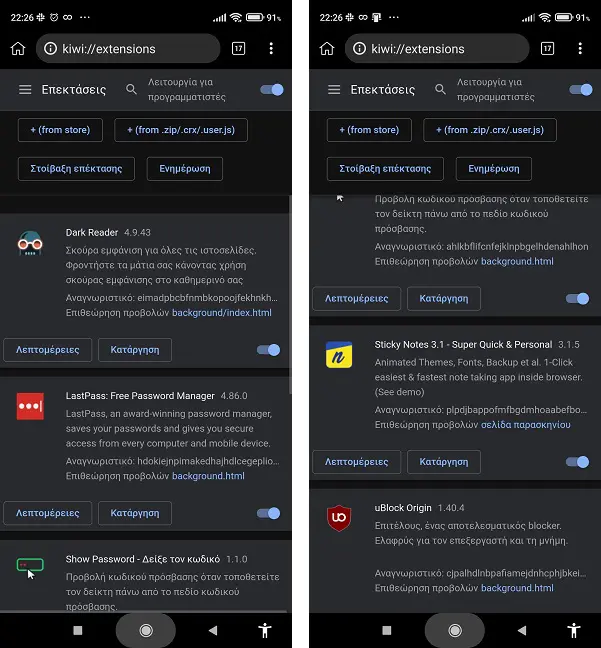601x648 pixels.
Task: Disable the Sticky Notes extension toggle
Action: [577, 462]
